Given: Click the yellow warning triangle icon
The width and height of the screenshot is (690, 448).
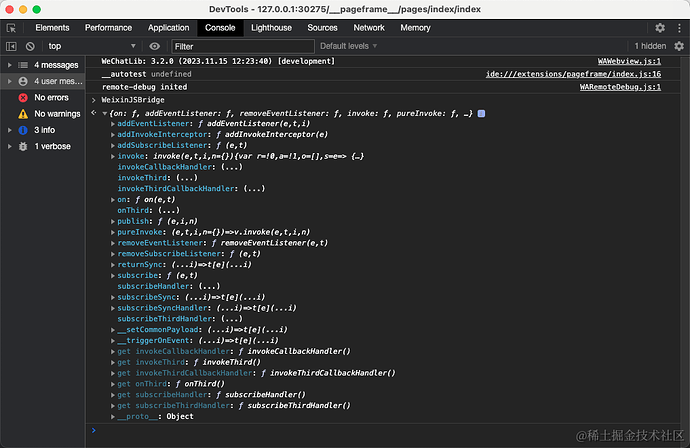Looking at the screenshot, I should coord(23,114).
